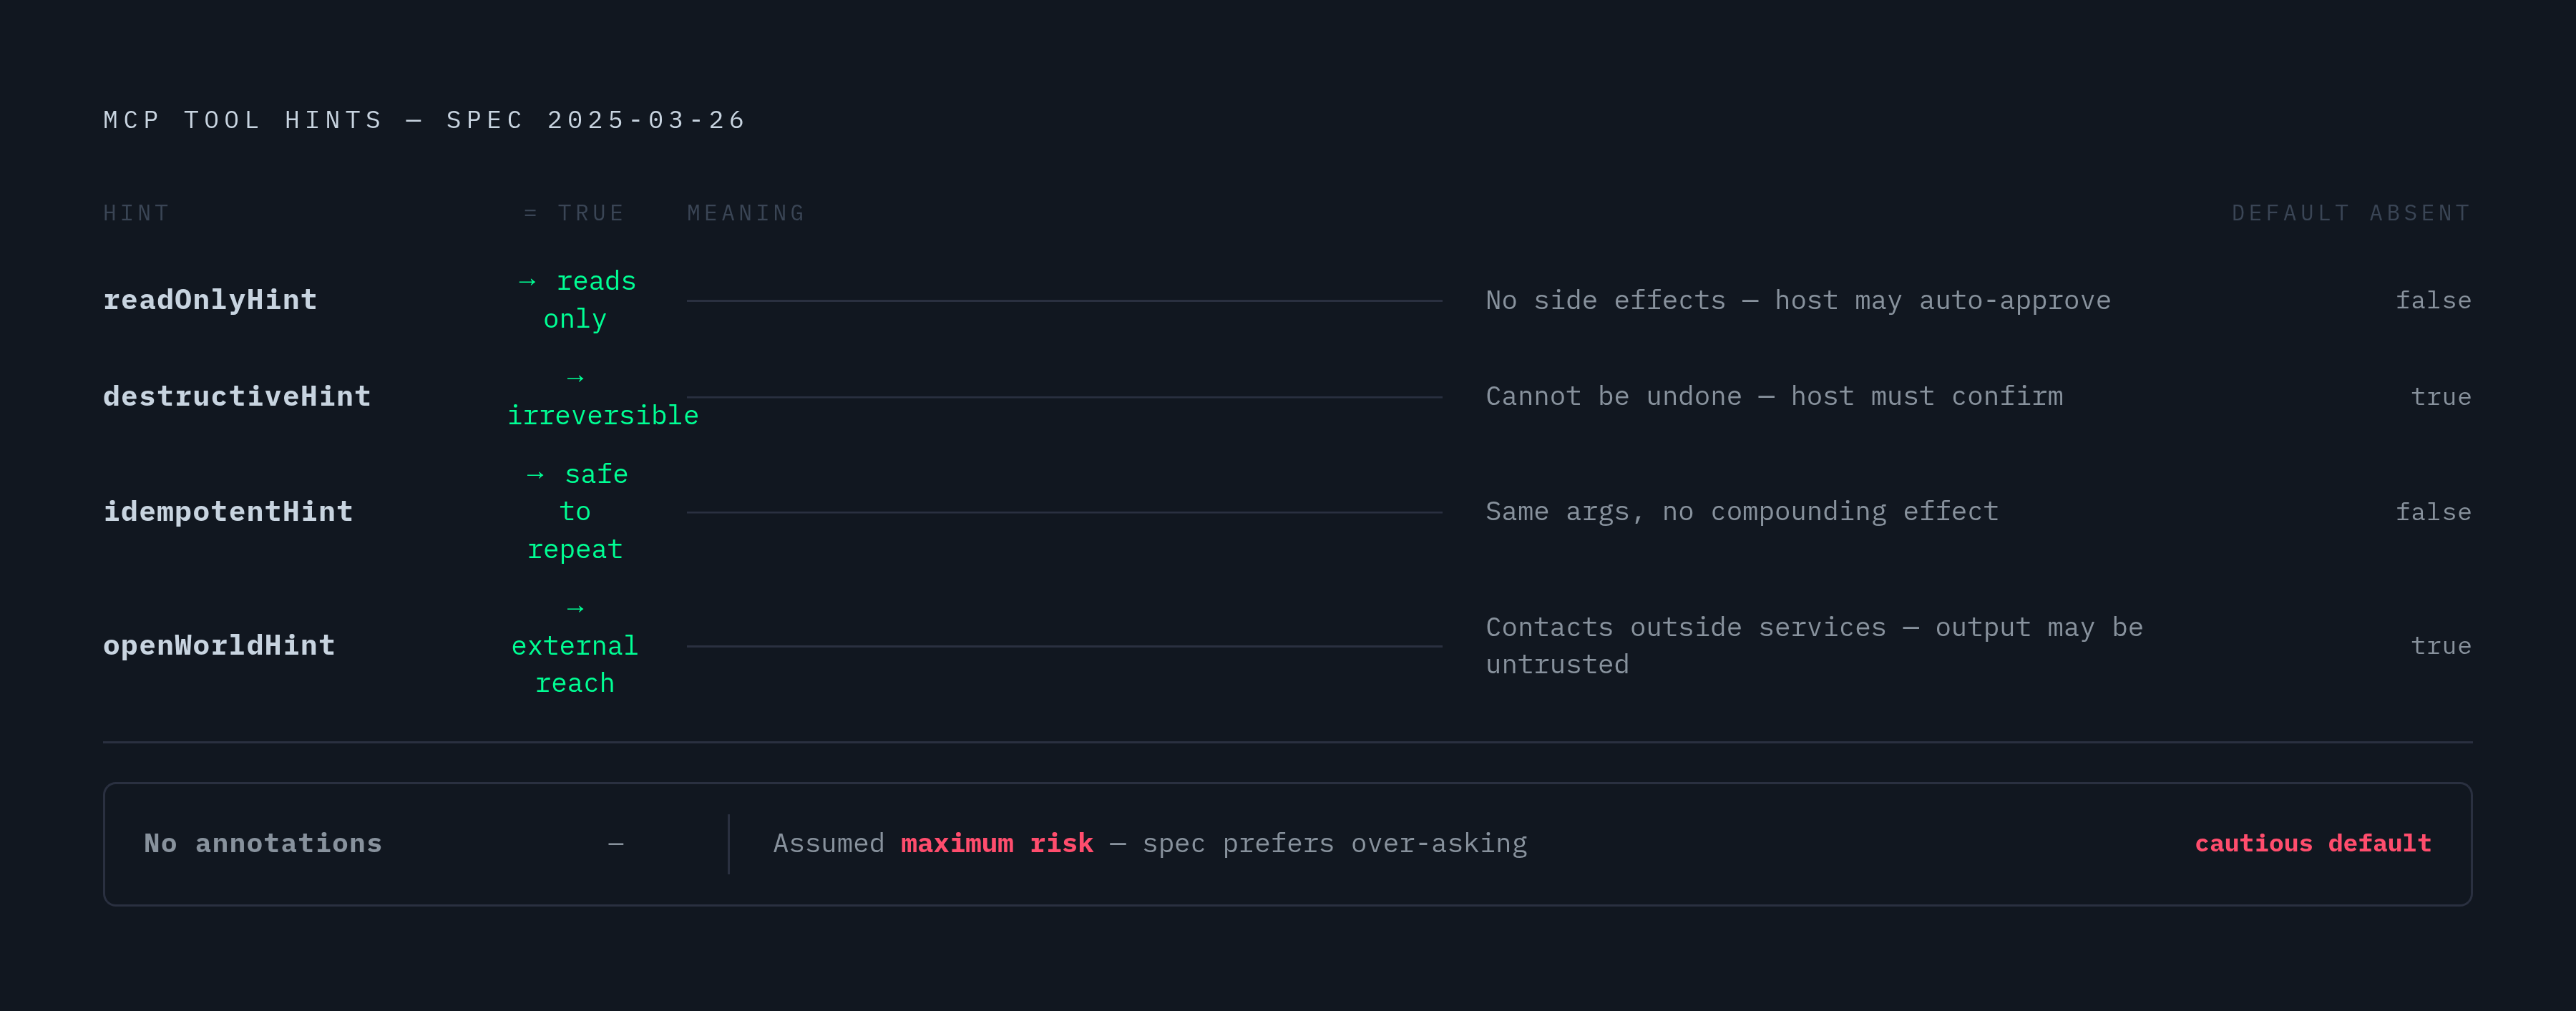This screenshot has height=1011, width=2576.
Task: Click the 'false' default in idempotentHint row
Action: point(2433,512)
